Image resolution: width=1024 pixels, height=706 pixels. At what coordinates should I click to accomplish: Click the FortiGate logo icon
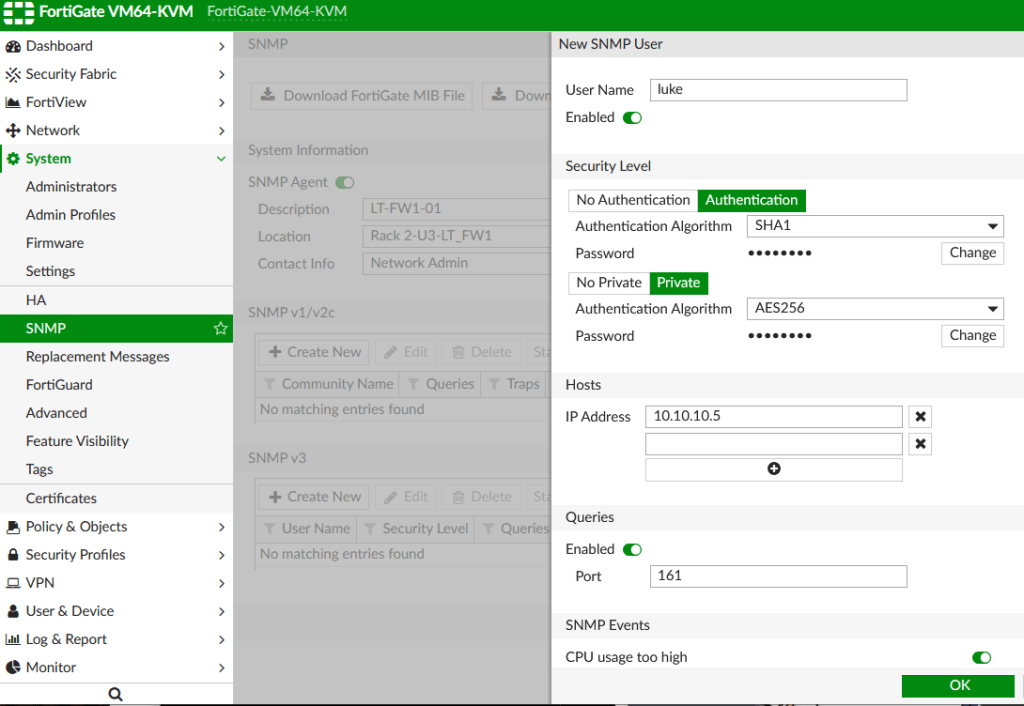pos(18,12)
